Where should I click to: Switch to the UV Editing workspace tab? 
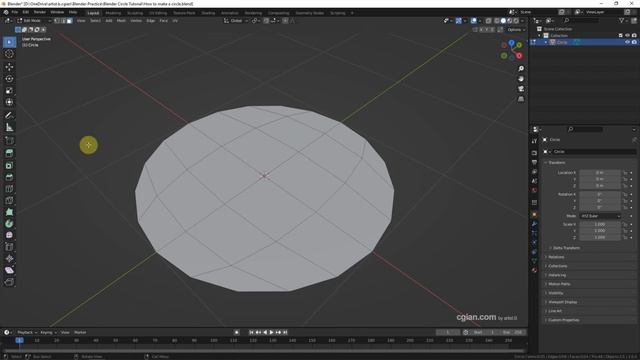click(x=158, y=13)
